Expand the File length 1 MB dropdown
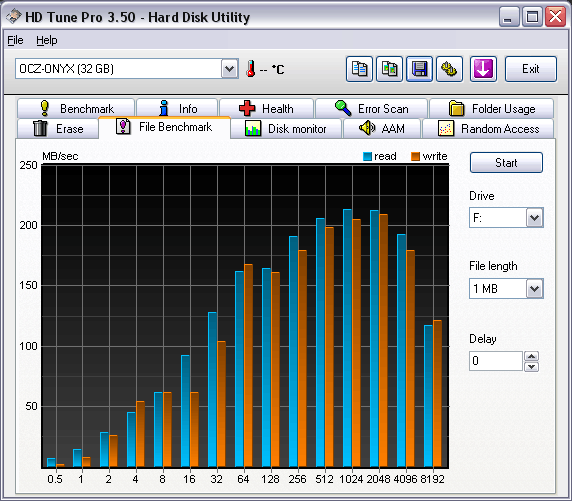The width and height of the screenshot is (572, 501). tap(534, 289)
